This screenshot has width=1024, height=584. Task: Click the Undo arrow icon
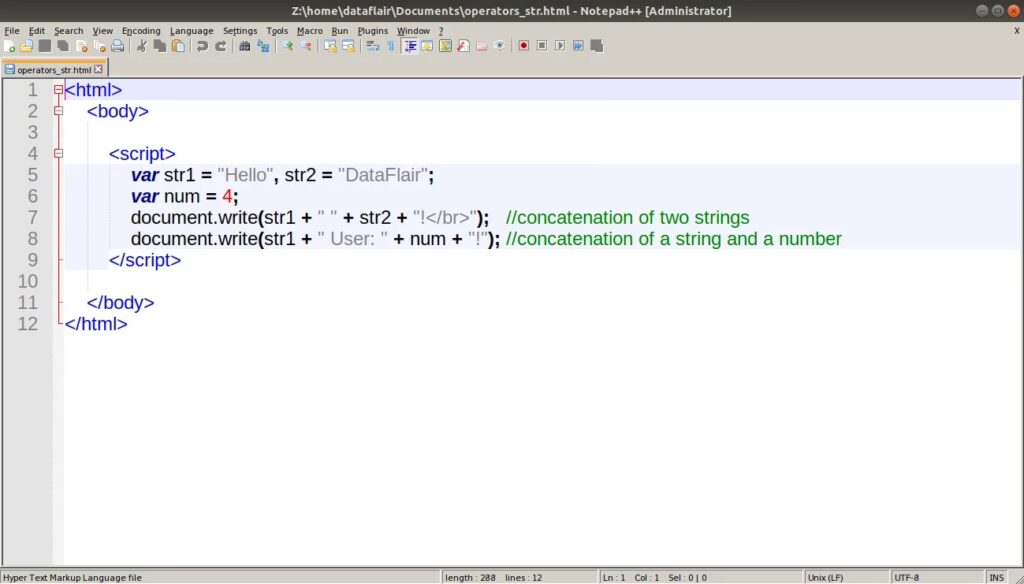coord(203,46)
